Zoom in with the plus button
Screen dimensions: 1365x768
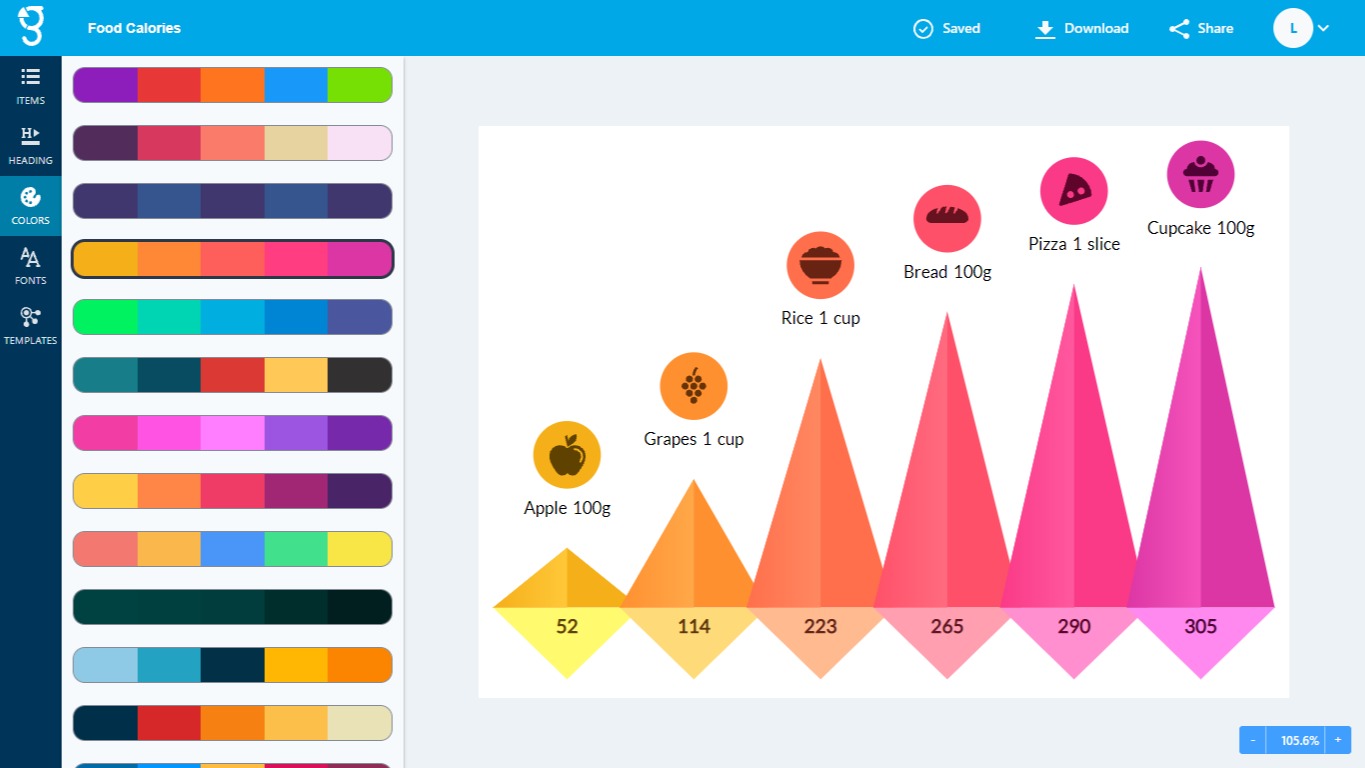(1337, 740)
